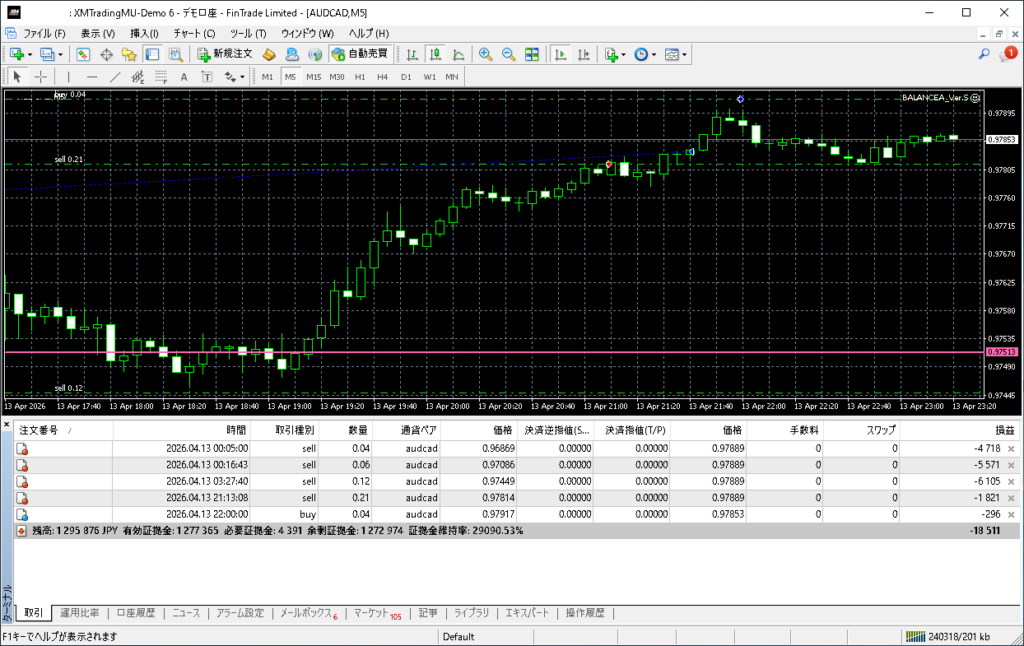Select the Fibonacci retracement tool

pyautogui.click(x=161, y=76)
